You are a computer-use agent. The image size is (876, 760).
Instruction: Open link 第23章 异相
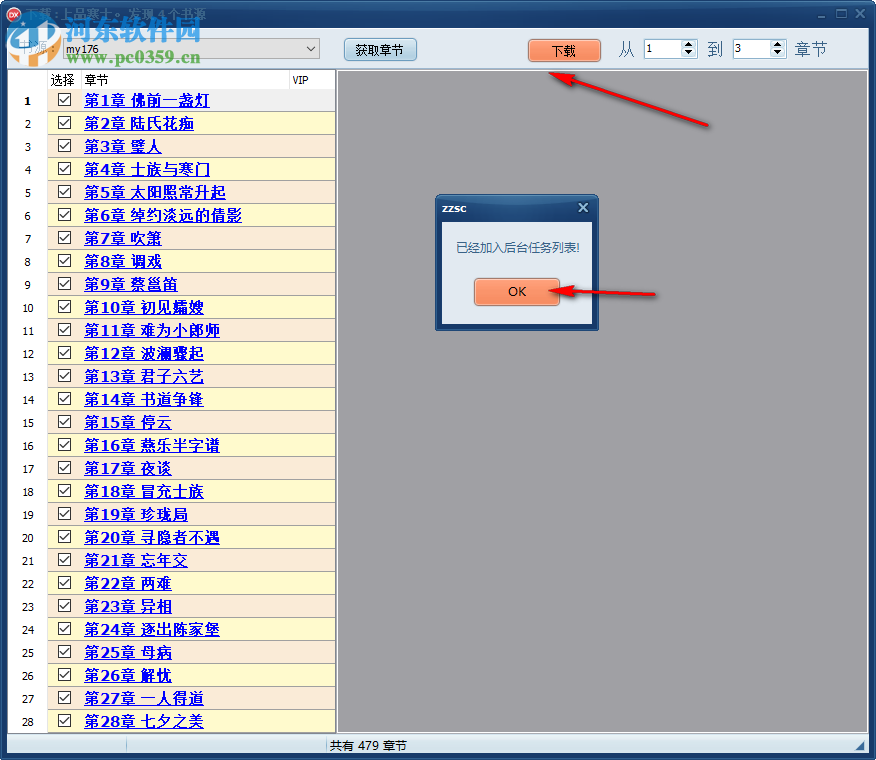(x=128, y=607)
